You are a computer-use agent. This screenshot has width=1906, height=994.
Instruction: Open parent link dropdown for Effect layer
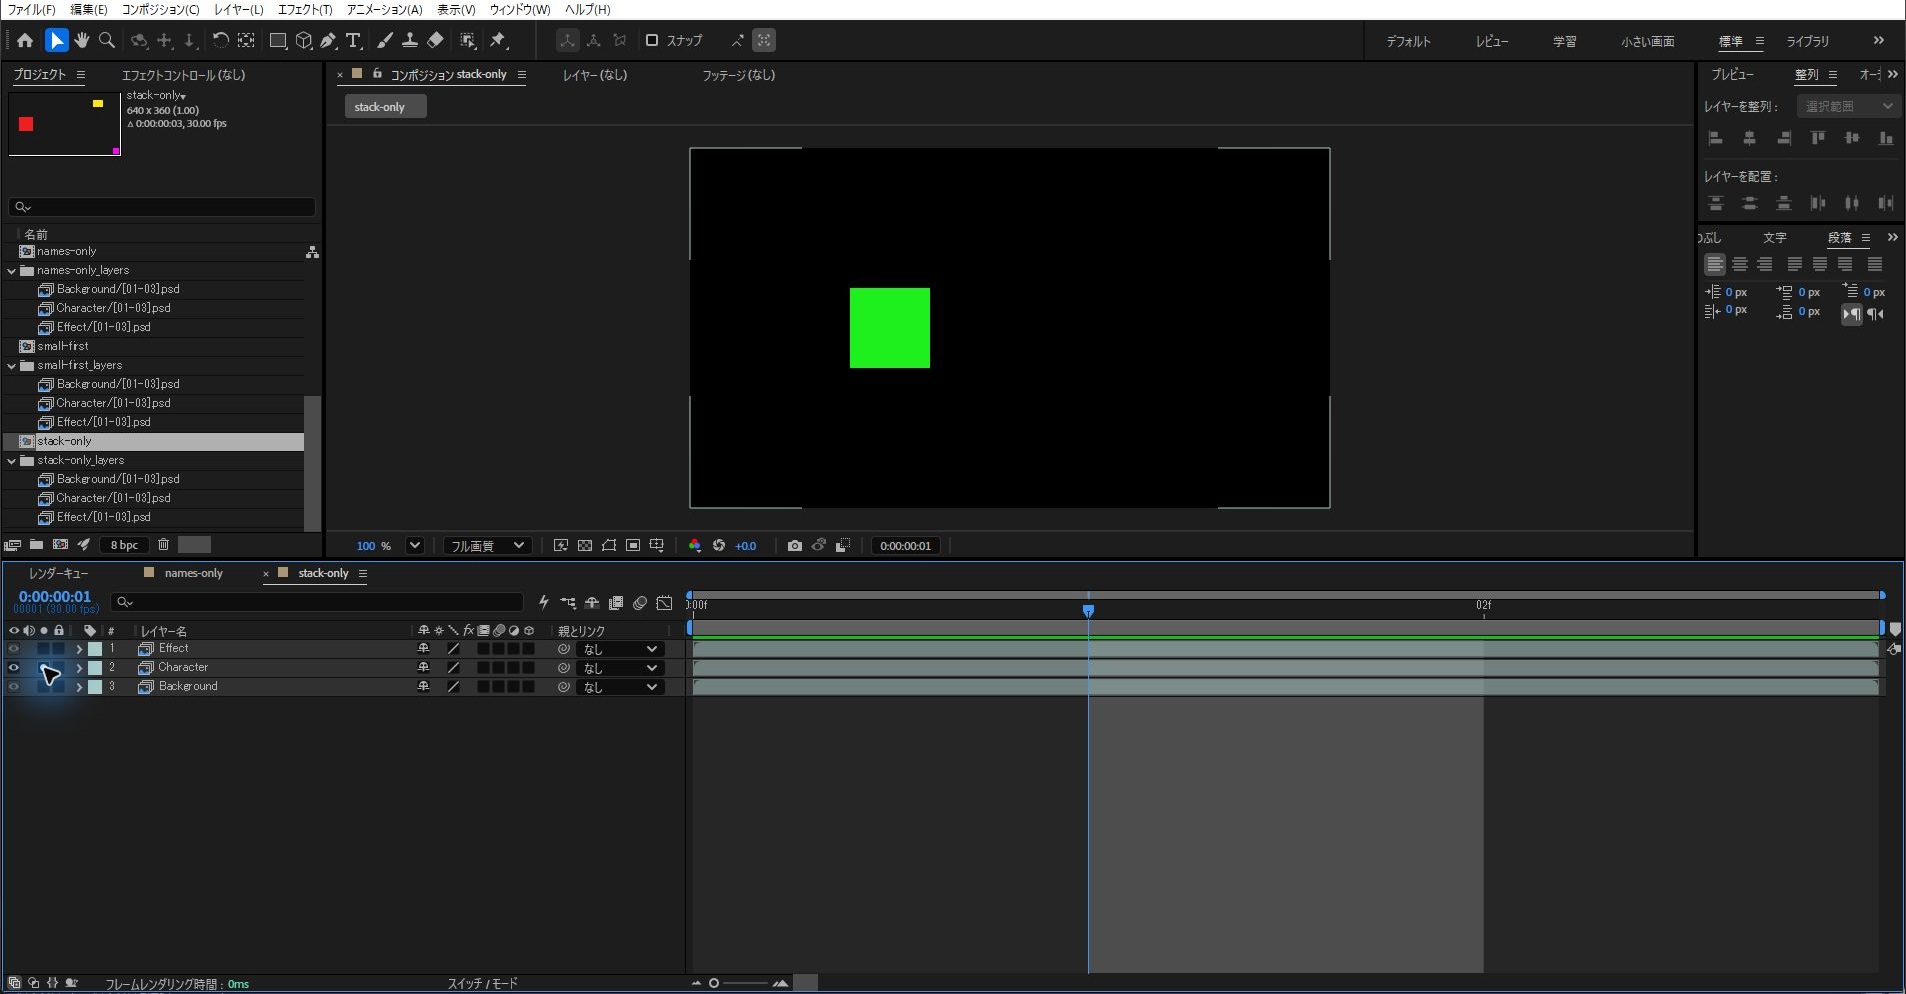620,649
